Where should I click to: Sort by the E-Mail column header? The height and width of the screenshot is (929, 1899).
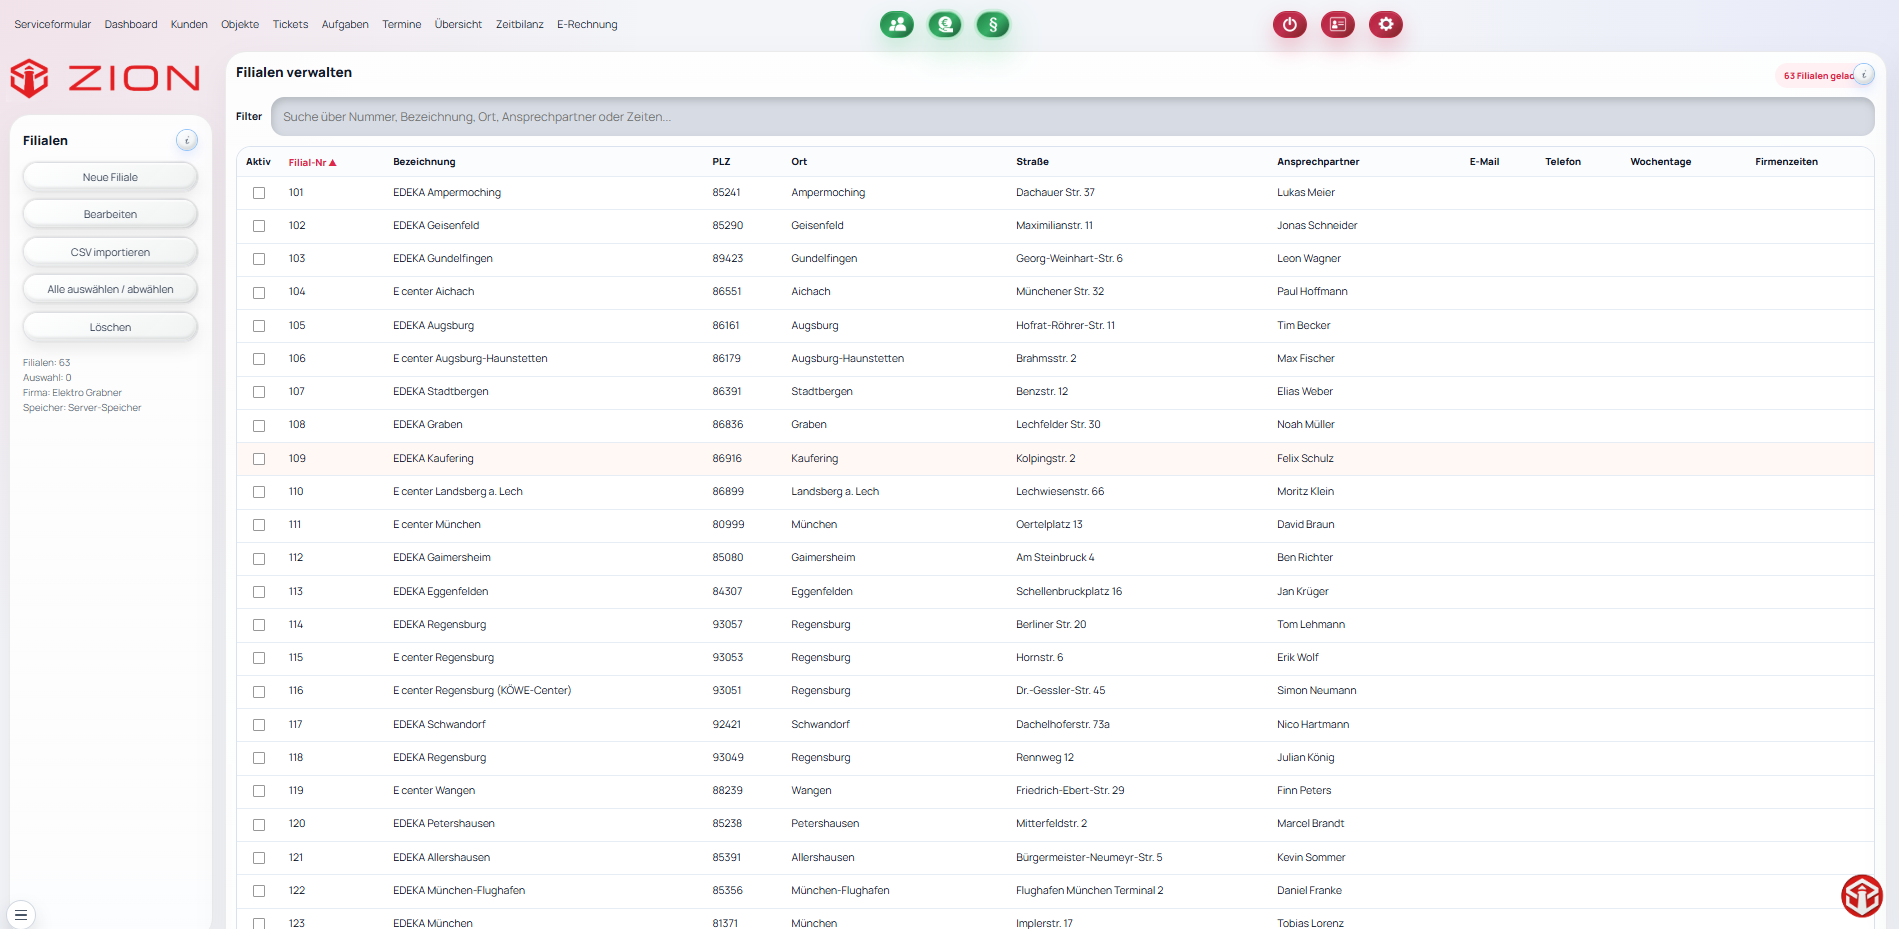tap(1484, 162)
